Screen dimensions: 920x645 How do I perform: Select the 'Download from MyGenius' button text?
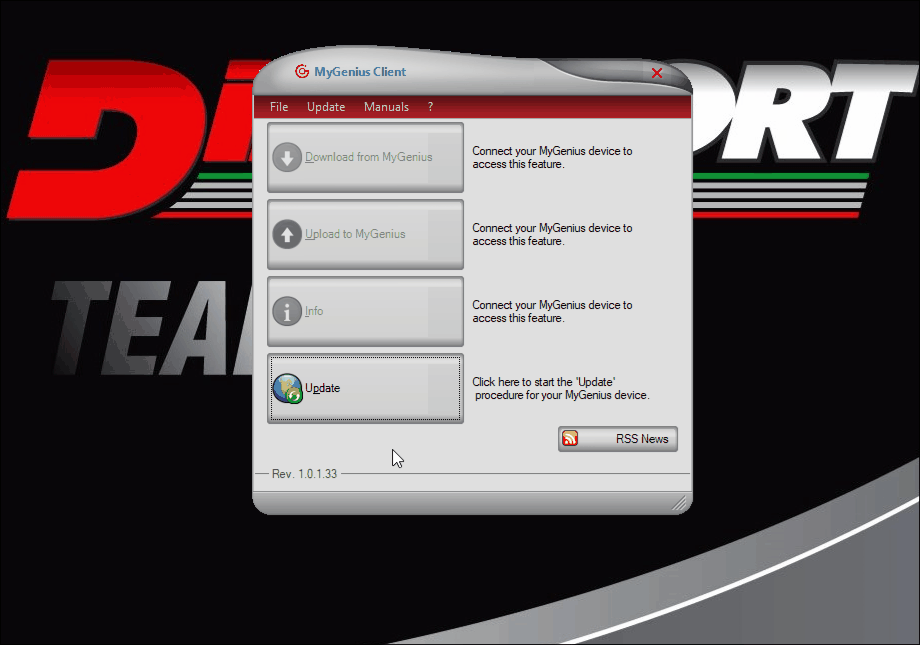point(368,157)
